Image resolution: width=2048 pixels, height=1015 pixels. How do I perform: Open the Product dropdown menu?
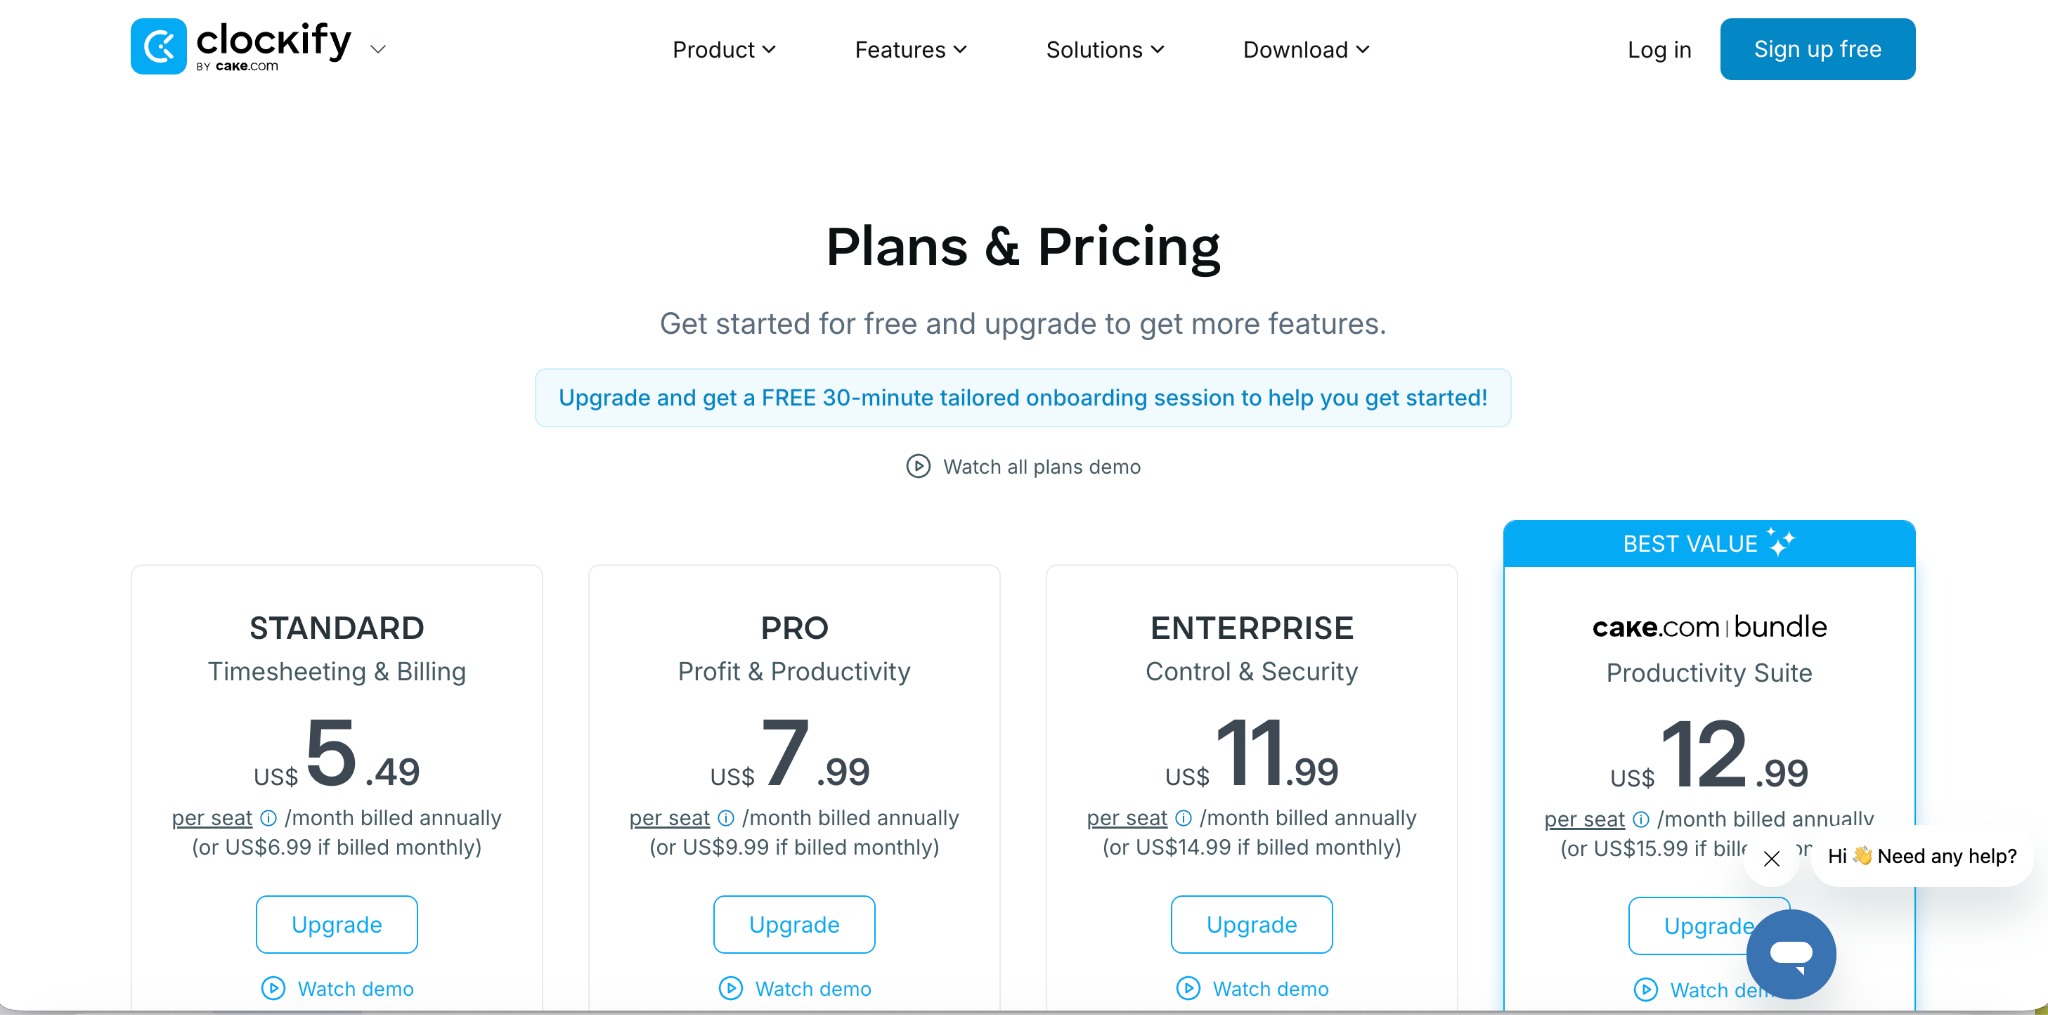[724, 49]
